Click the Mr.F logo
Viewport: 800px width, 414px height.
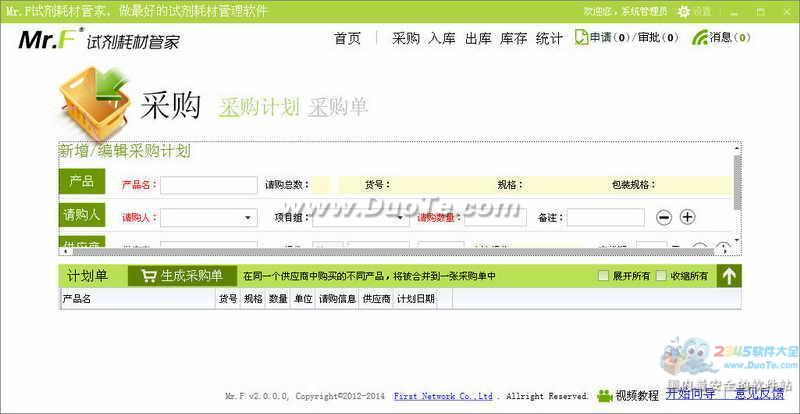pyautogui.click(x=49, y=39)
